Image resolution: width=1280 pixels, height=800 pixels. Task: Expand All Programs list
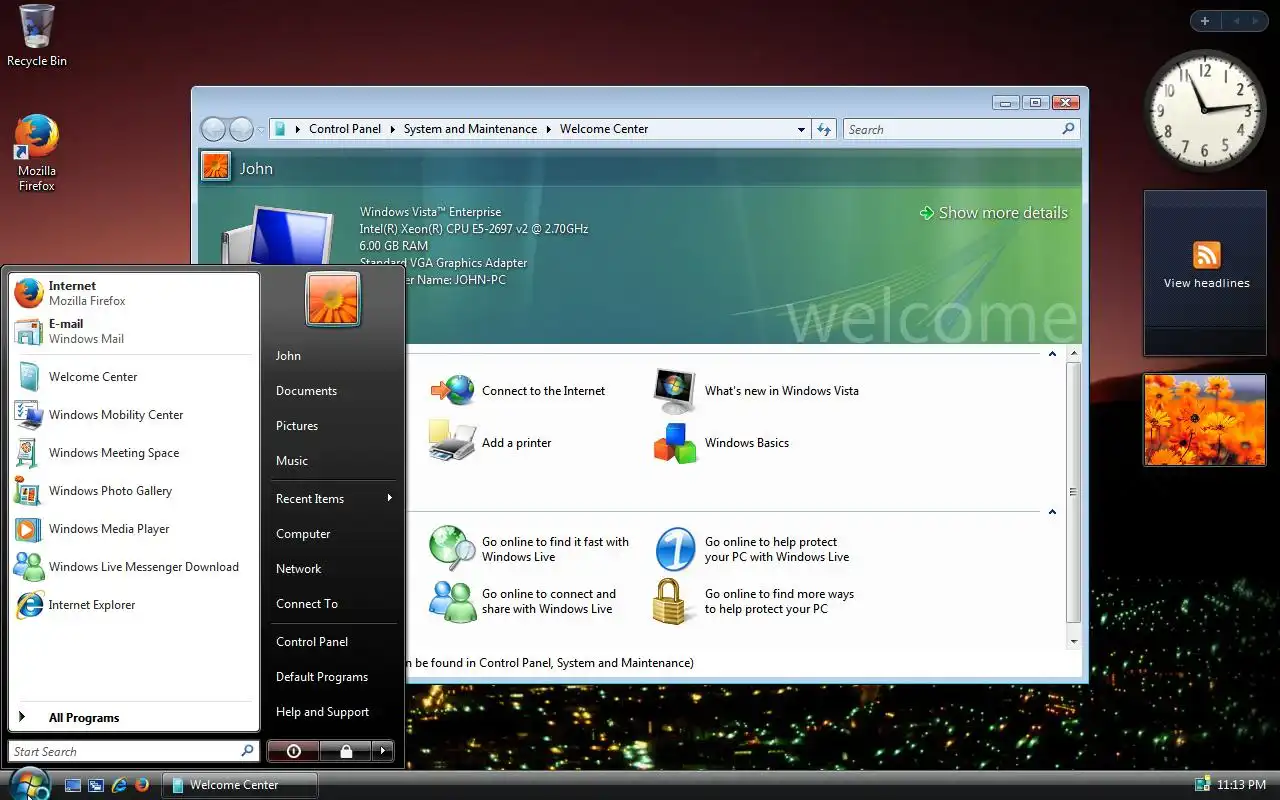coord(133,717)
